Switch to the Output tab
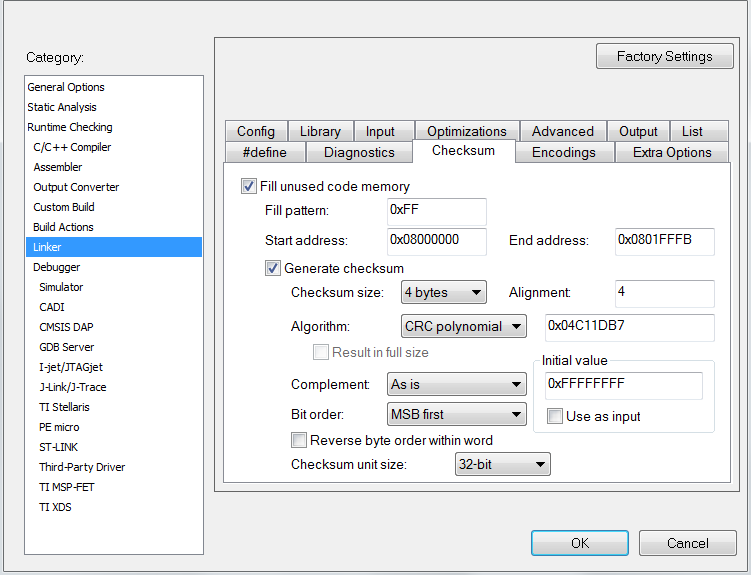 (638, 131)
